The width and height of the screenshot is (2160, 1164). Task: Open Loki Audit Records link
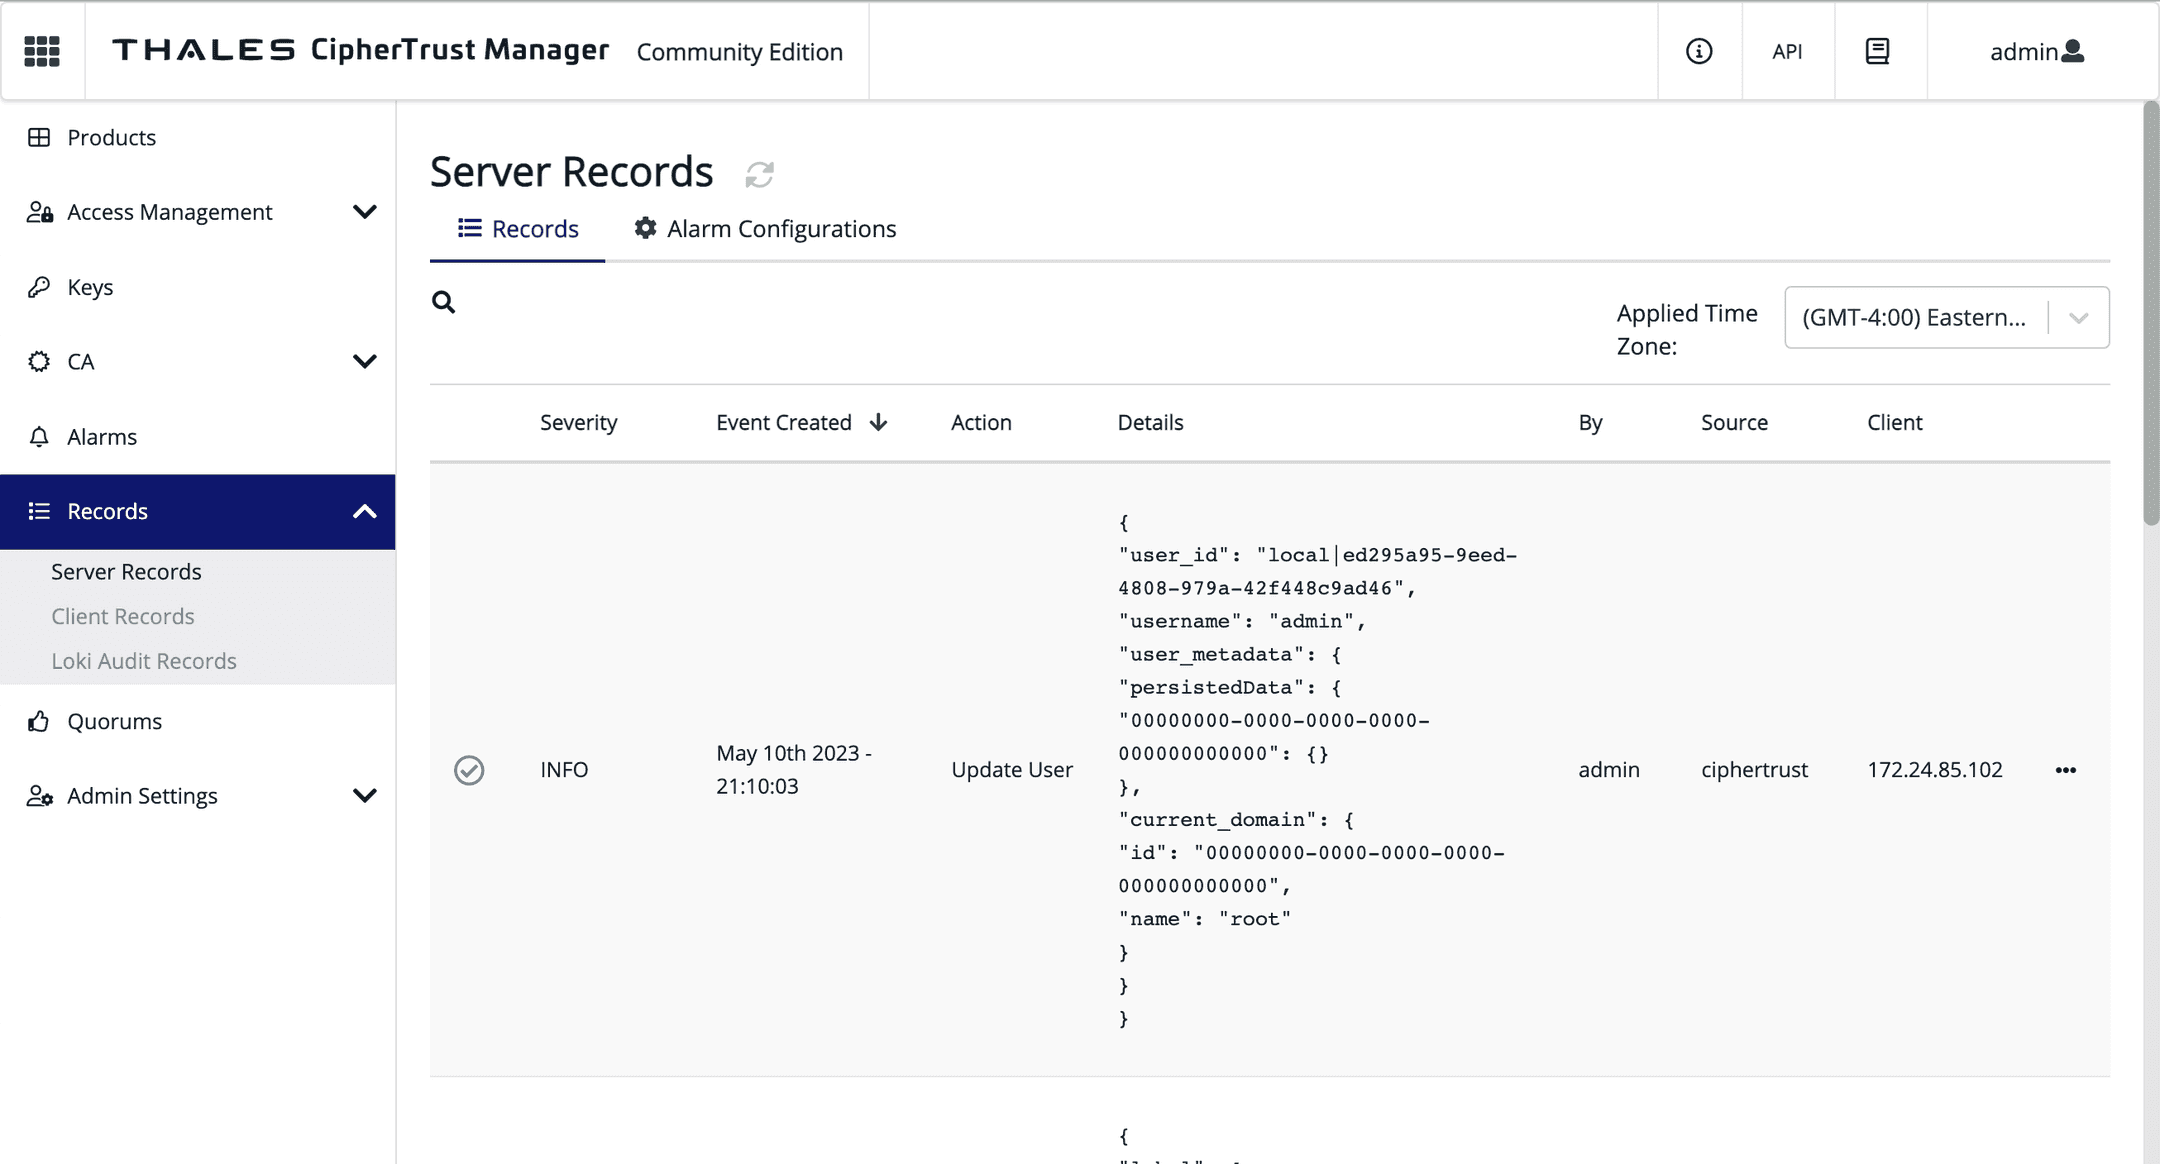[x=144, y=661]
